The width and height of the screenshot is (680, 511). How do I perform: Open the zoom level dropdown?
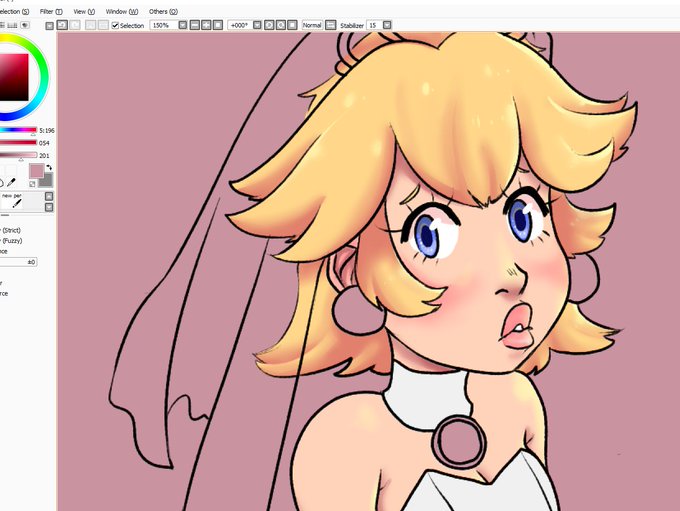click(x=183, y=25)
